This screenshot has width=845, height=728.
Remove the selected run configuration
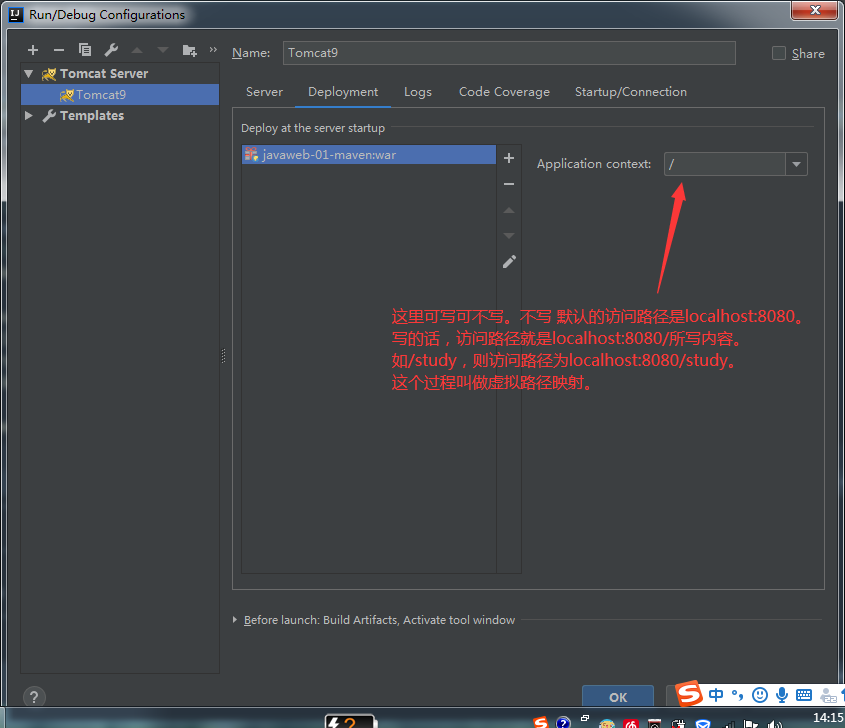pos(59,50)
